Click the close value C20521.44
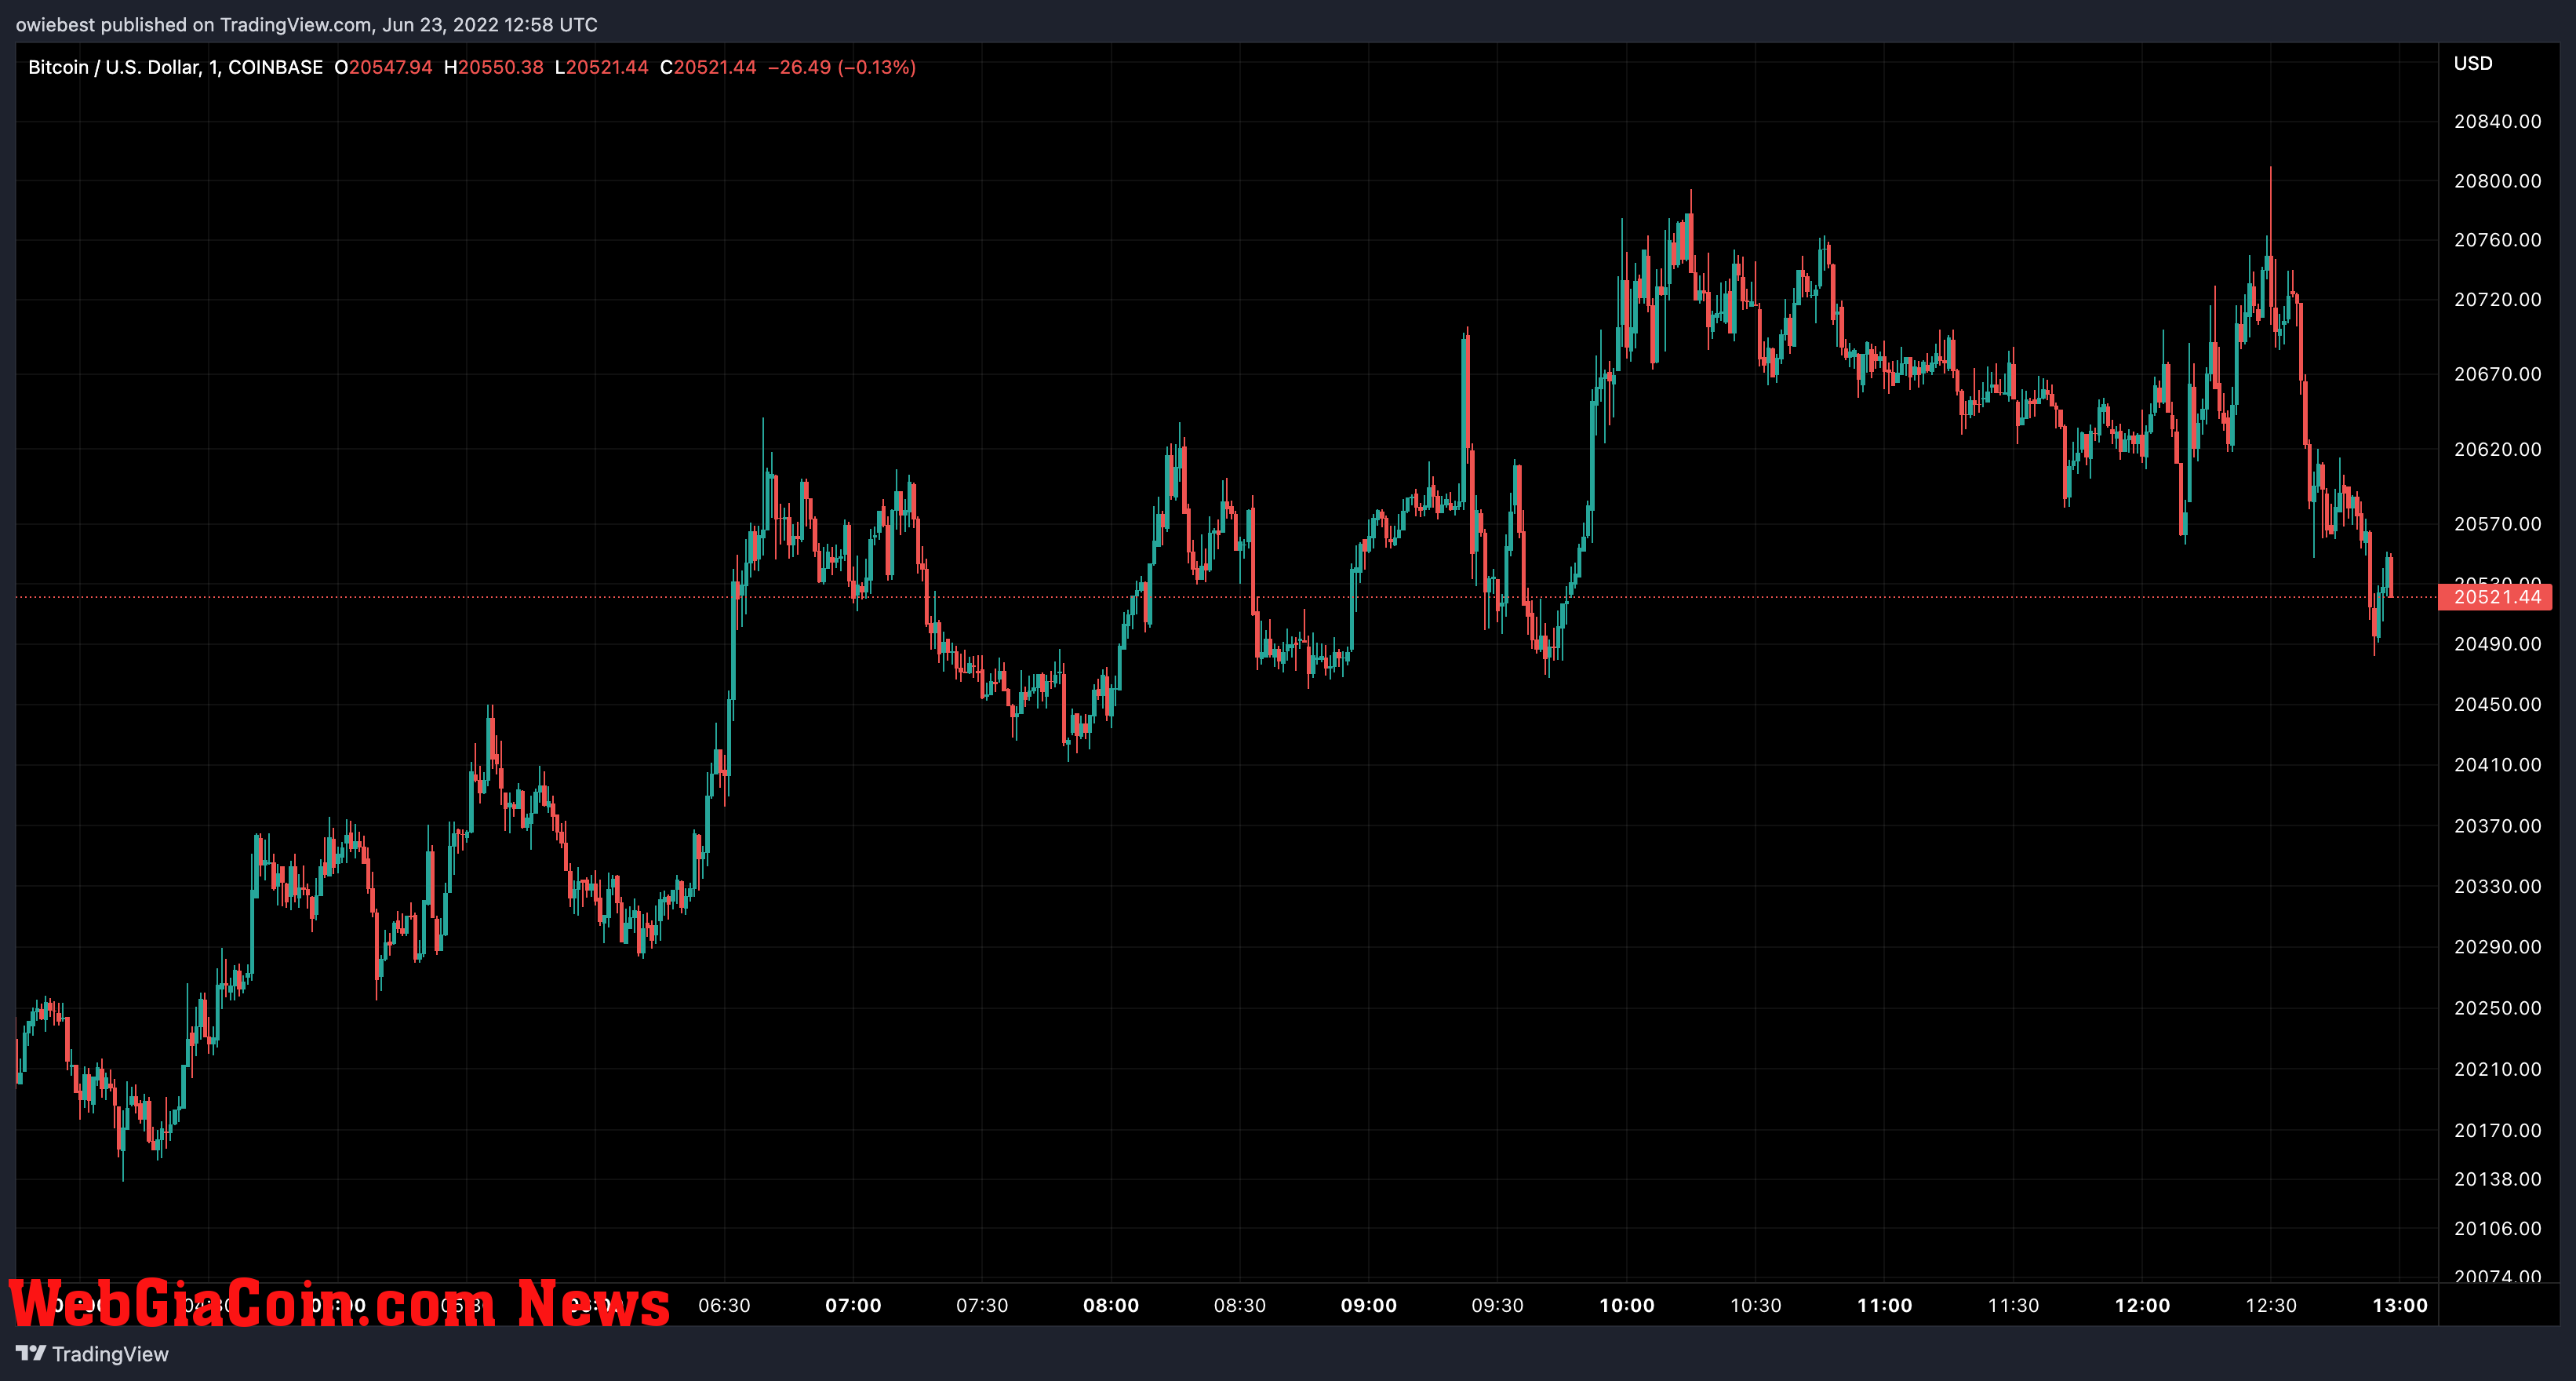The height and width of the screenshot is (1381, 2576). pos(708,67)
